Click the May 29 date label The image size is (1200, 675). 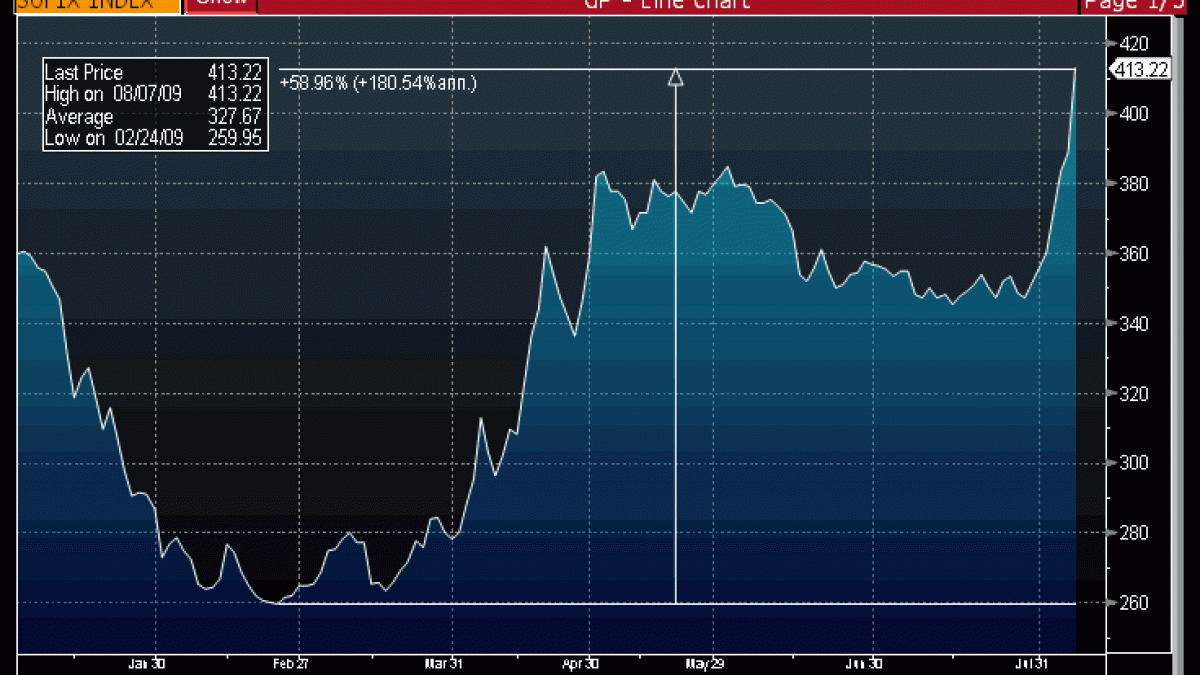(x=704, y=664)
